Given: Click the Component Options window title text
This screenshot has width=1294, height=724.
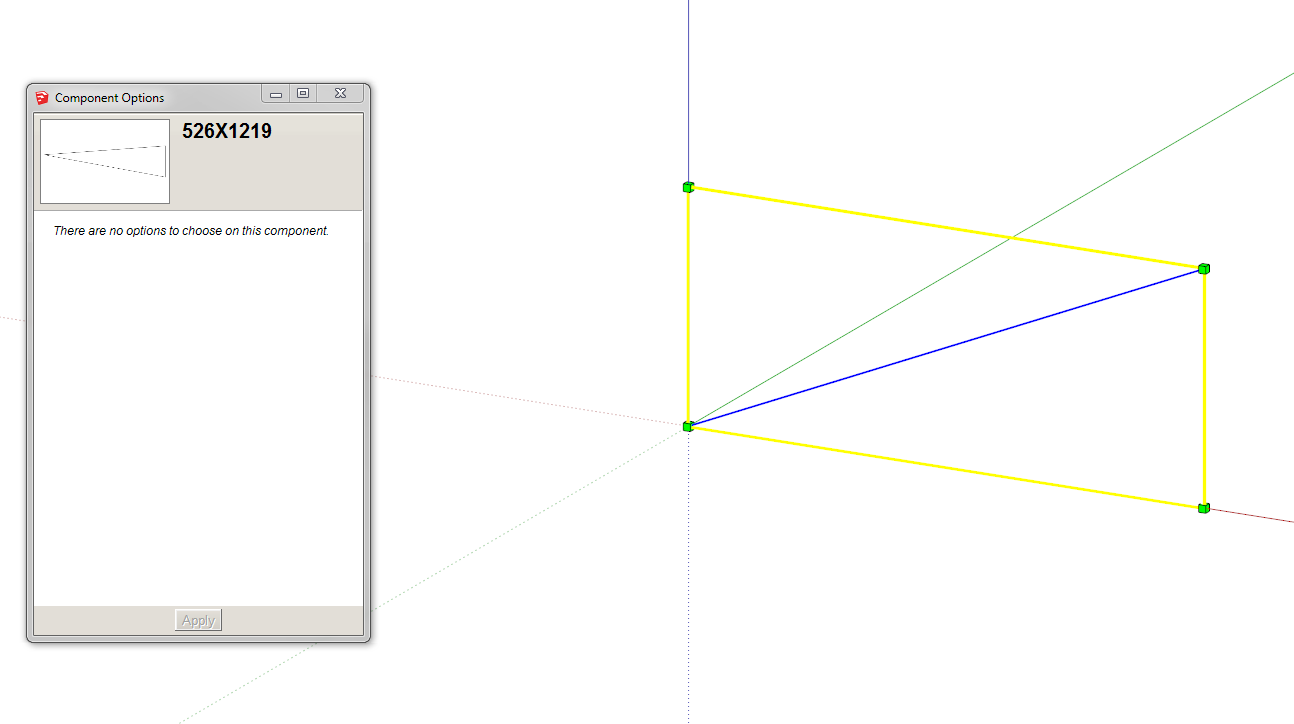Looking at the screenshot, I should [x=110, y=98].
